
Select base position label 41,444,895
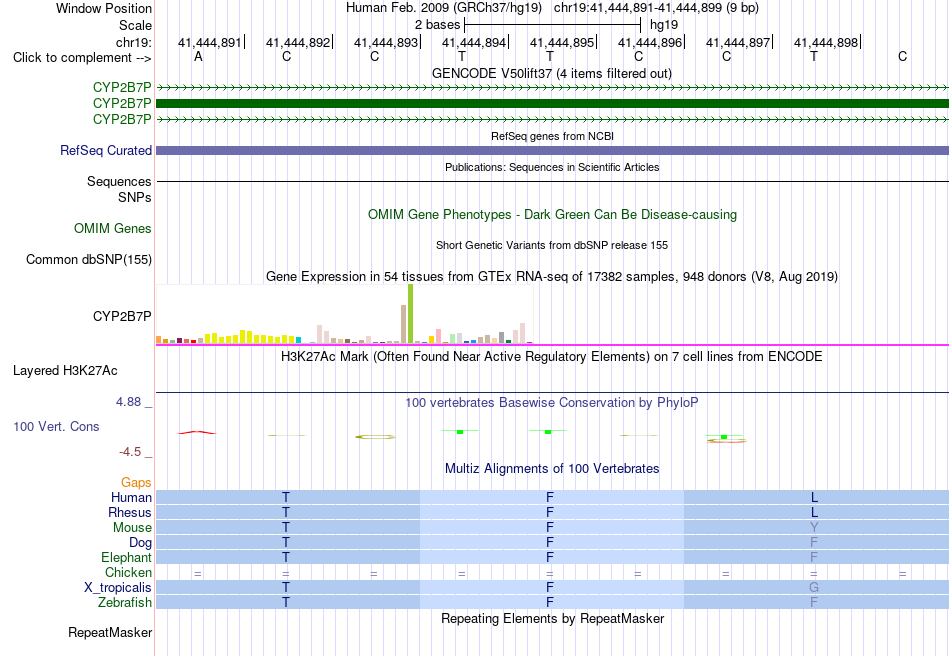562,42
